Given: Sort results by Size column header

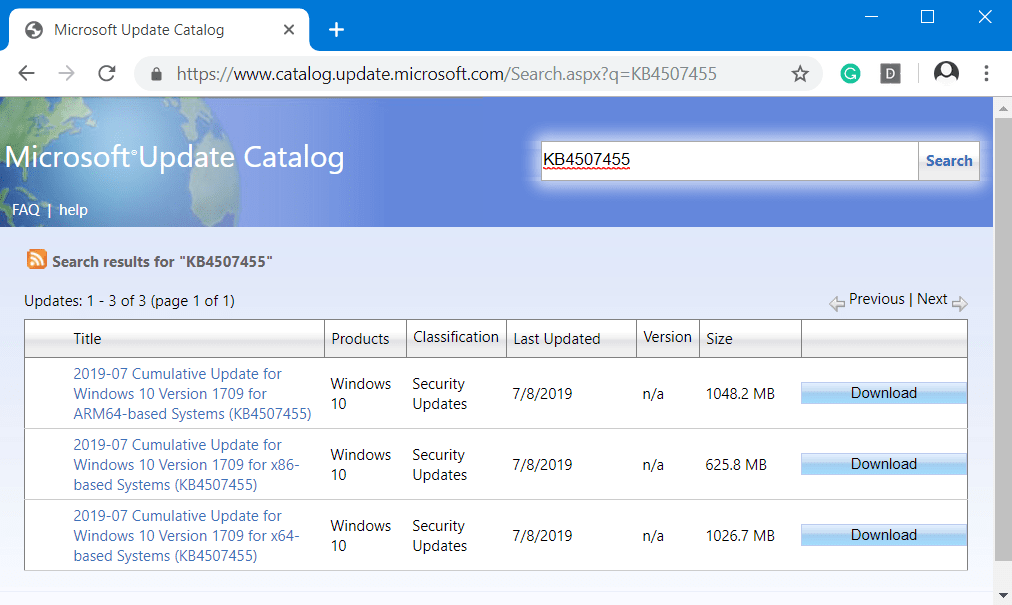Looking at the screenshot, I should (719, 338).
